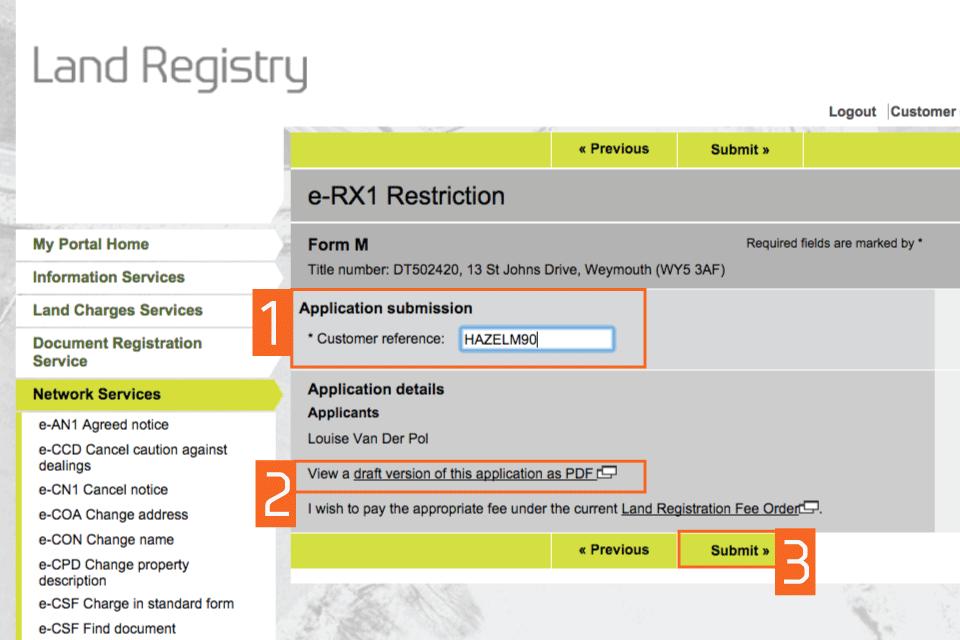Select Document Registration Service in sidebar
Viewport: 960px width, 640px height.
pyautogui.click(x=117, y=352)
